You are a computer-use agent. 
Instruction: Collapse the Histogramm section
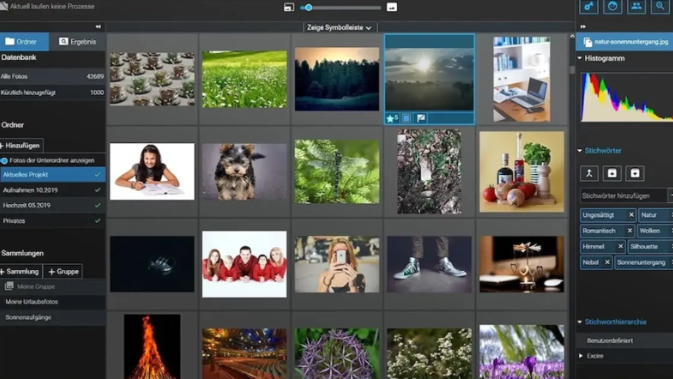580,58
